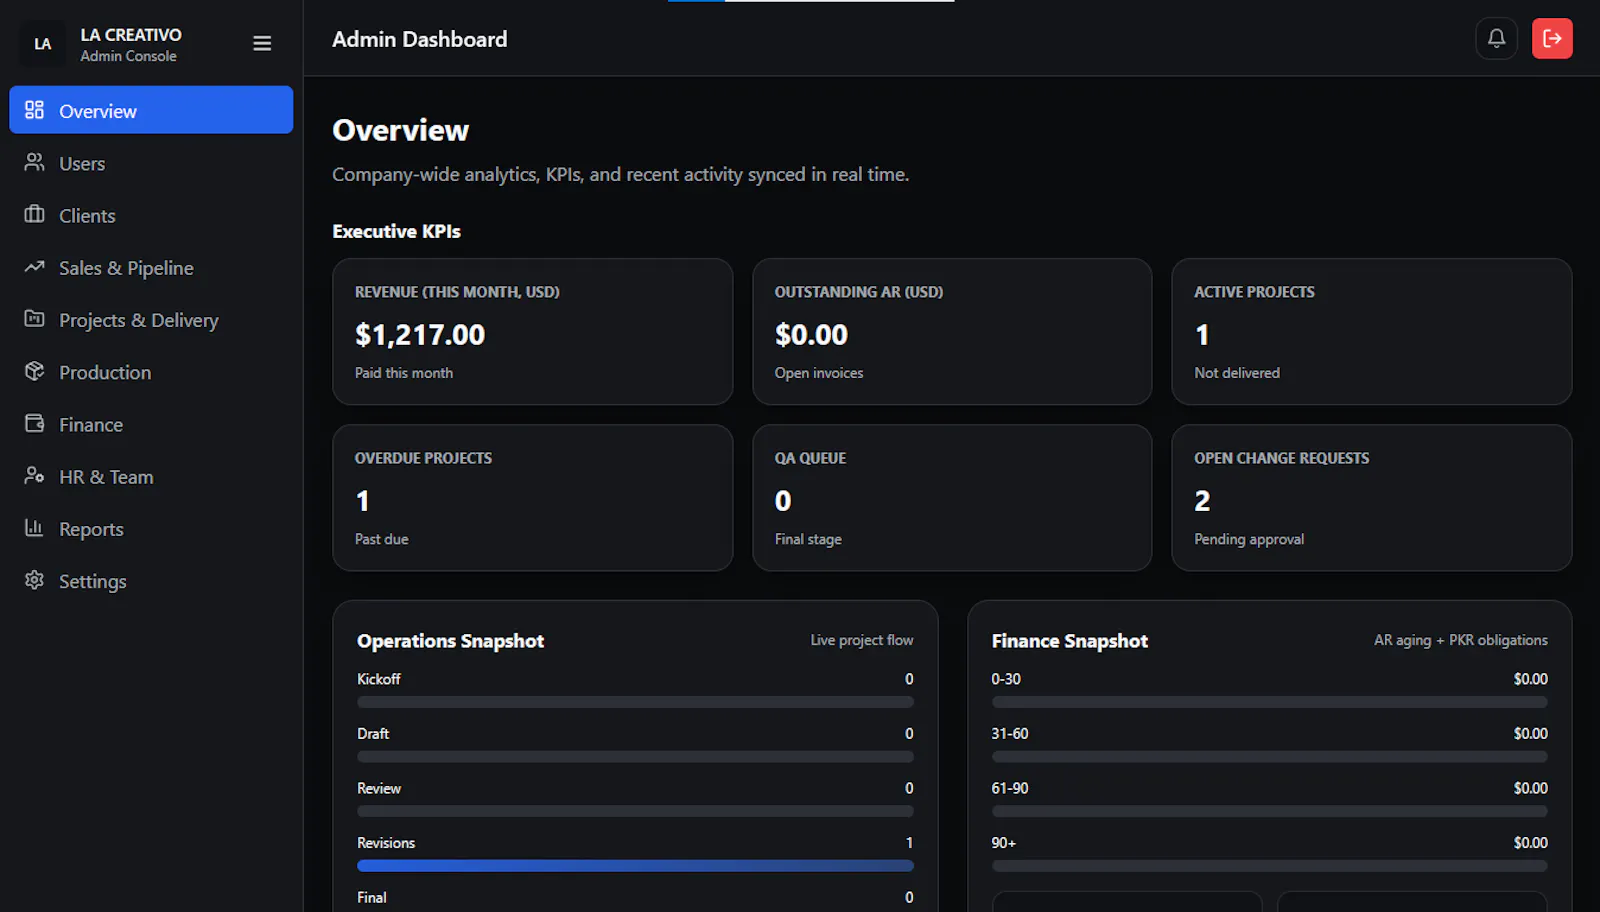The height and width of the screenshot is (912, 1600).
Task: Open the Overview menu item
Action: [x=151, y=110]
